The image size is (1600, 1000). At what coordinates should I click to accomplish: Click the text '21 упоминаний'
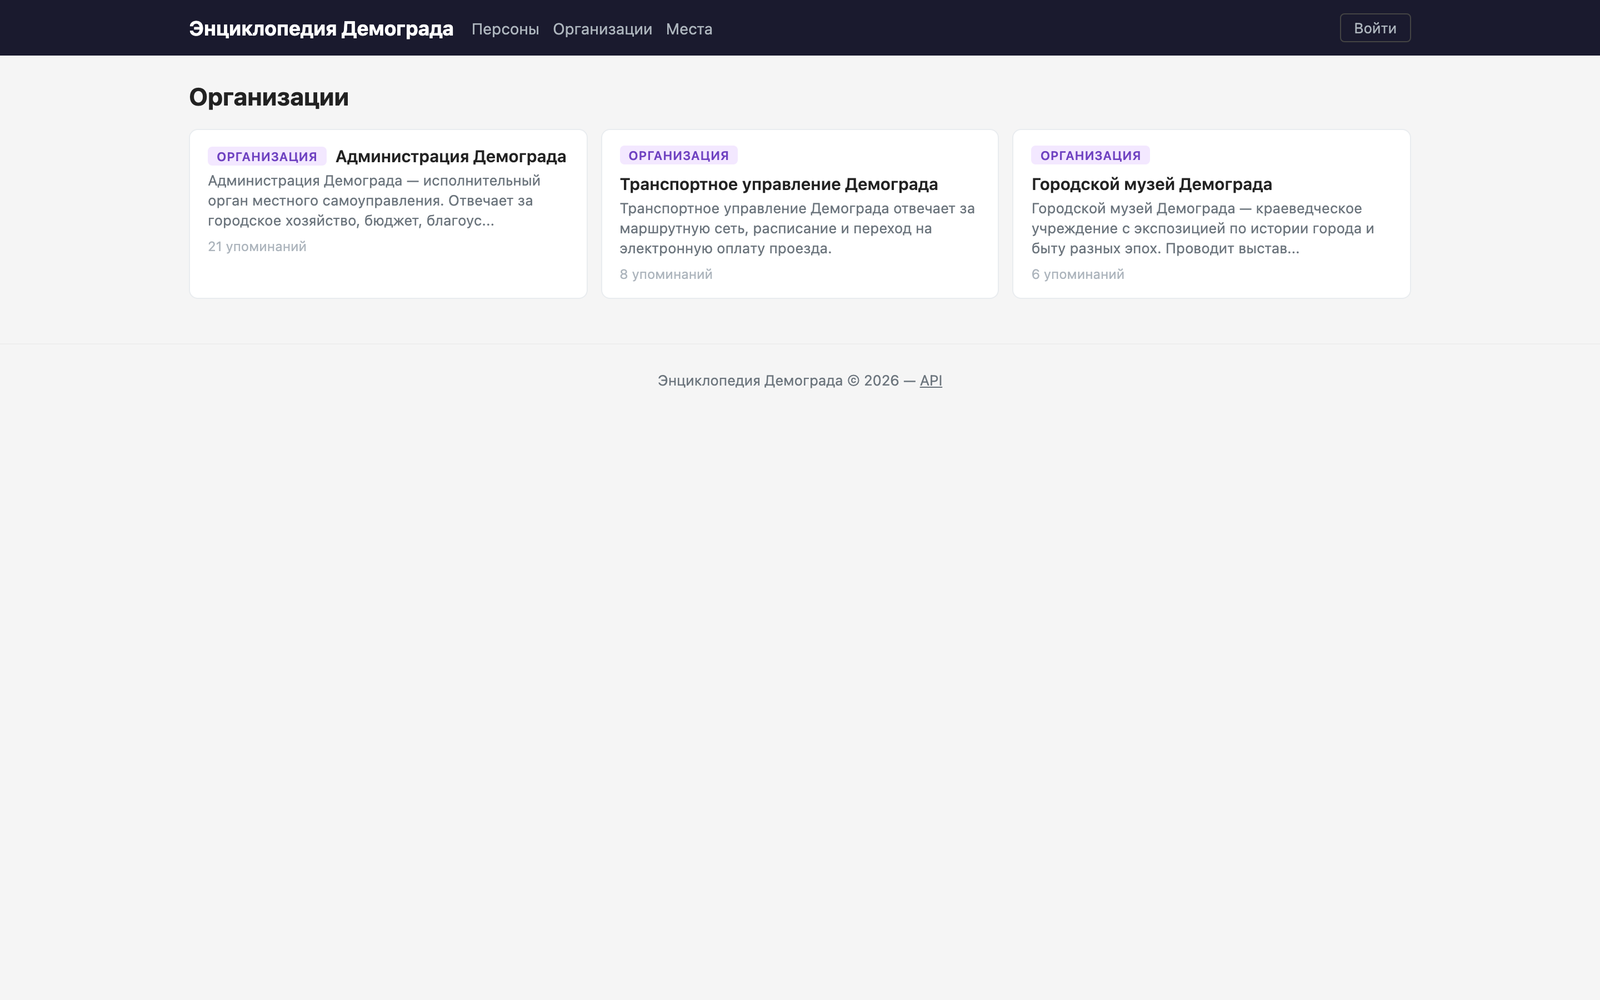(x=257, y=246)
